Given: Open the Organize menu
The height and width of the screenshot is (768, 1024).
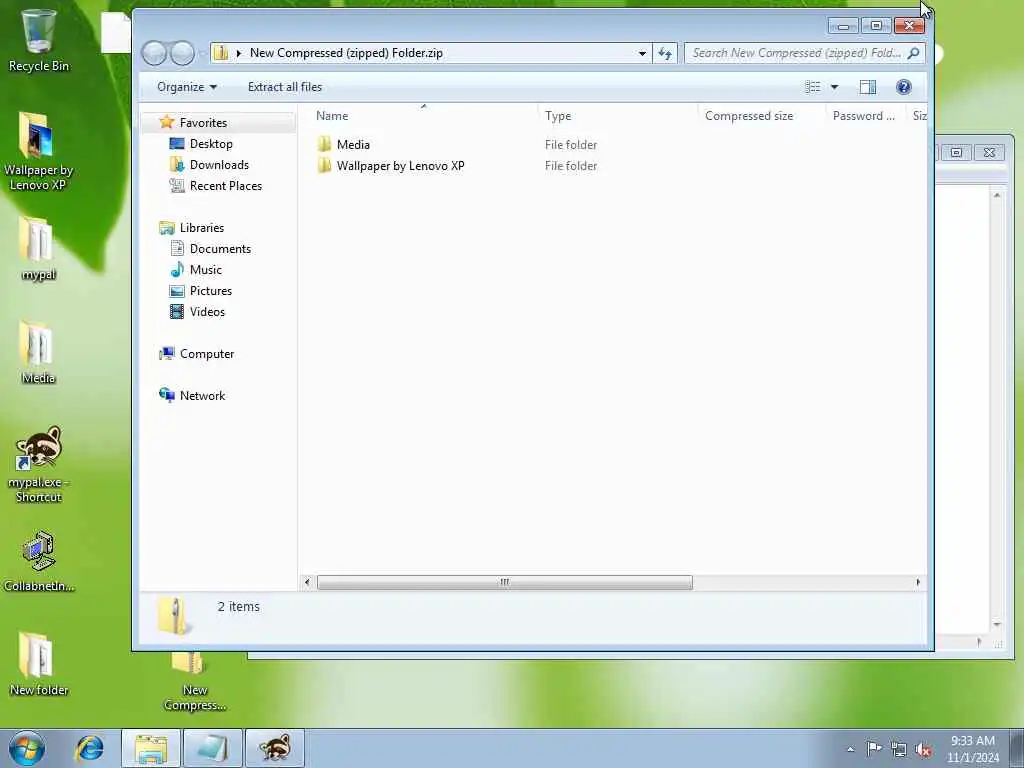Looking at the screenshot, I should [x=187, y=87].
